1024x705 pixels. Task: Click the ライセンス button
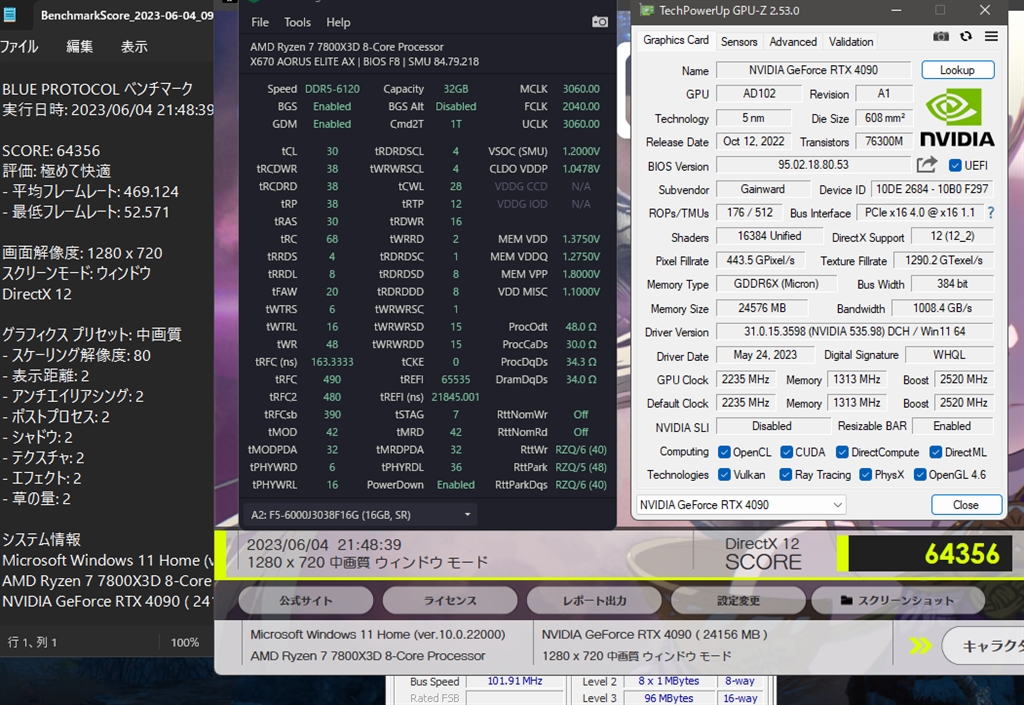(450, 601)
